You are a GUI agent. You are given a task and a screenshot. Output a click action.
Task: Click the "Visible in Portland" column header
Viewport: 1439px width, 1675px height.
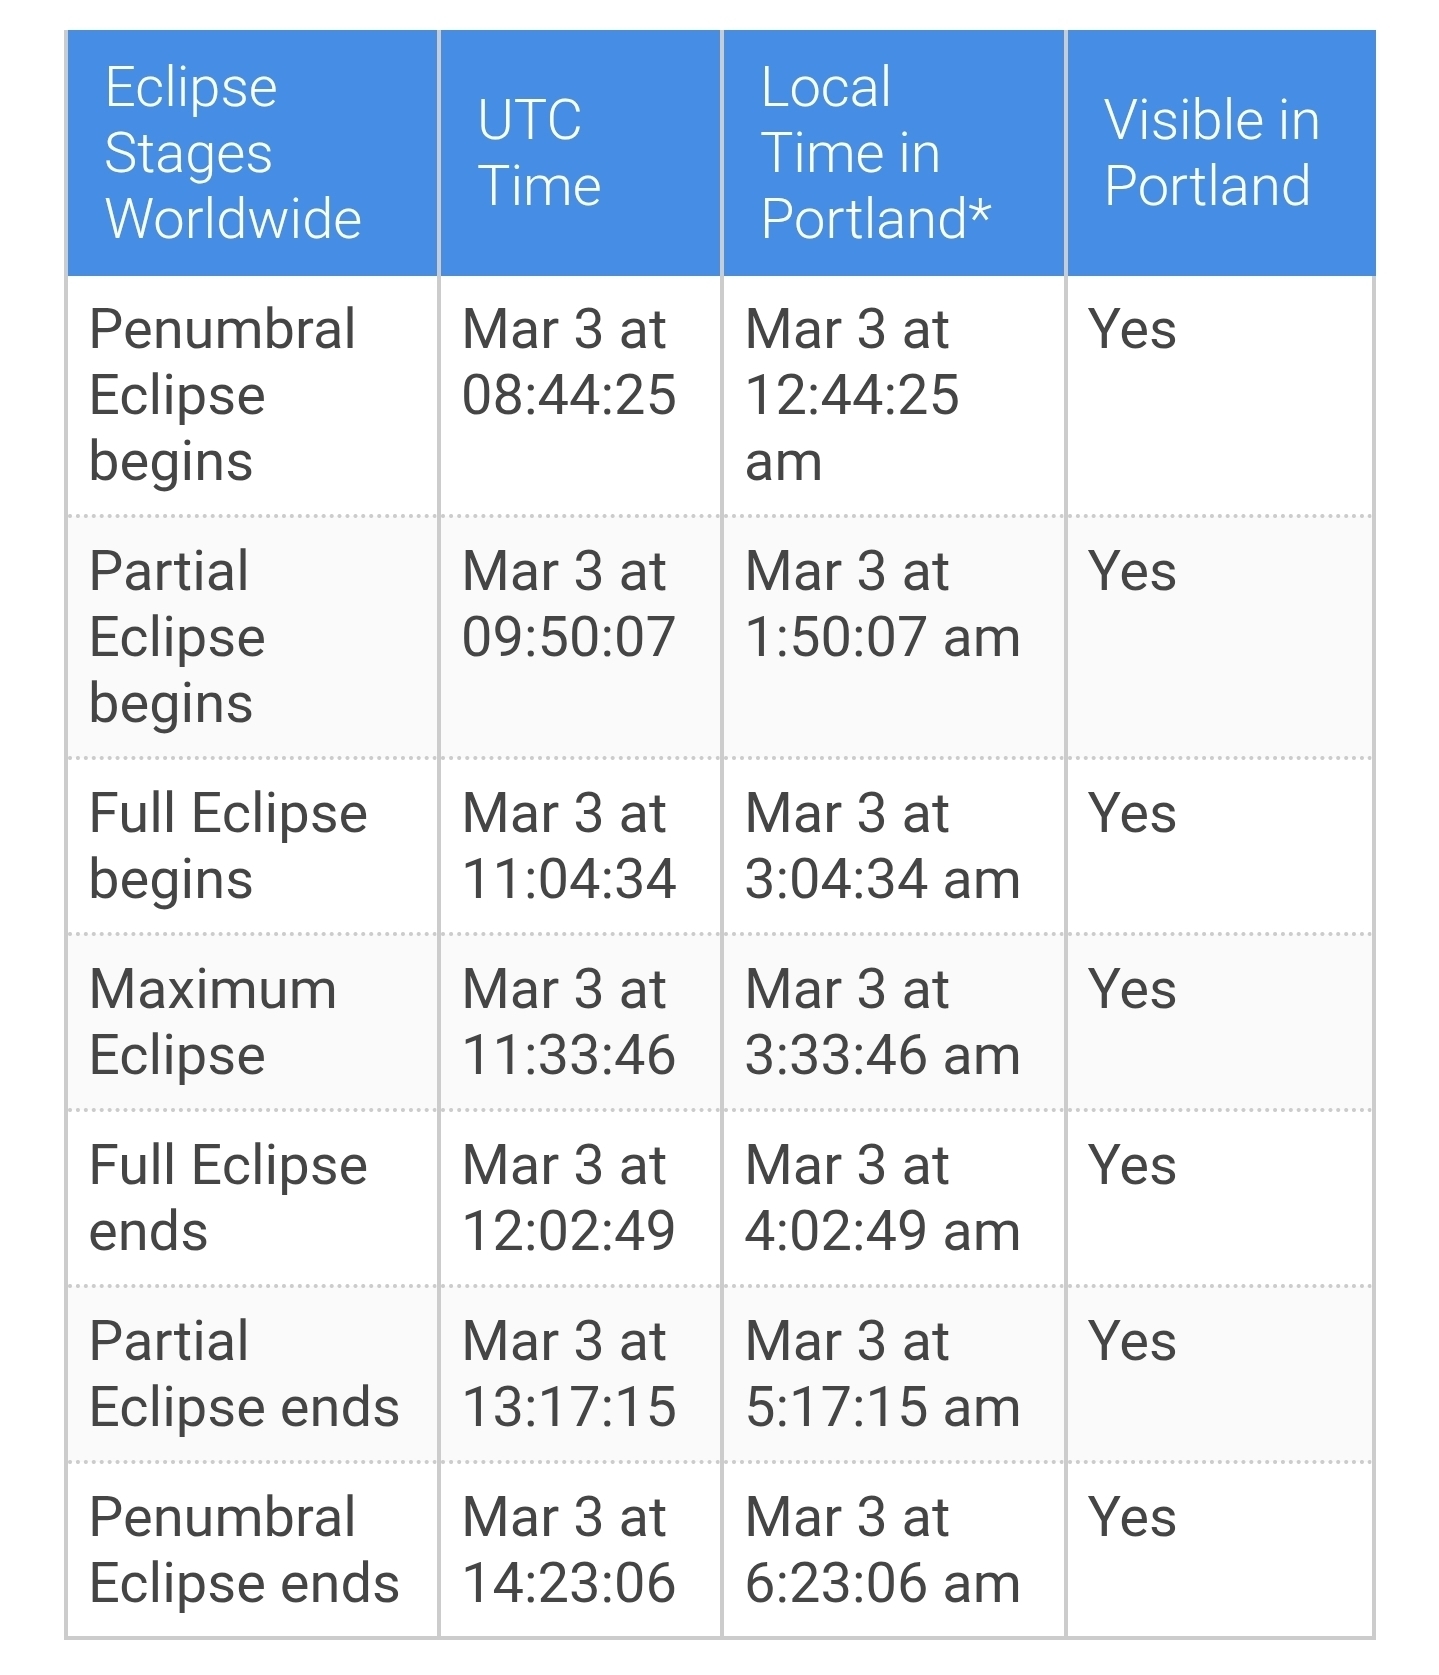1211,153
